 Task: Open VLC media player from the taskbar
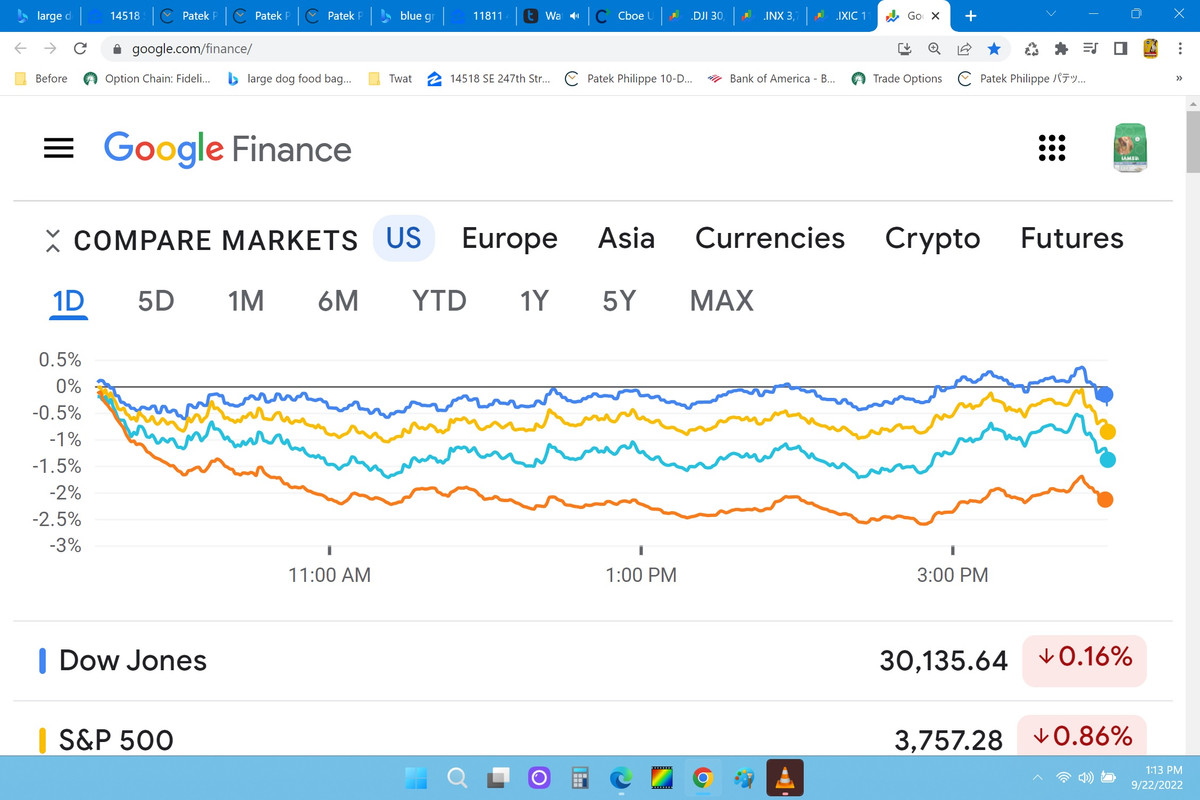click(x=785, y=777)
